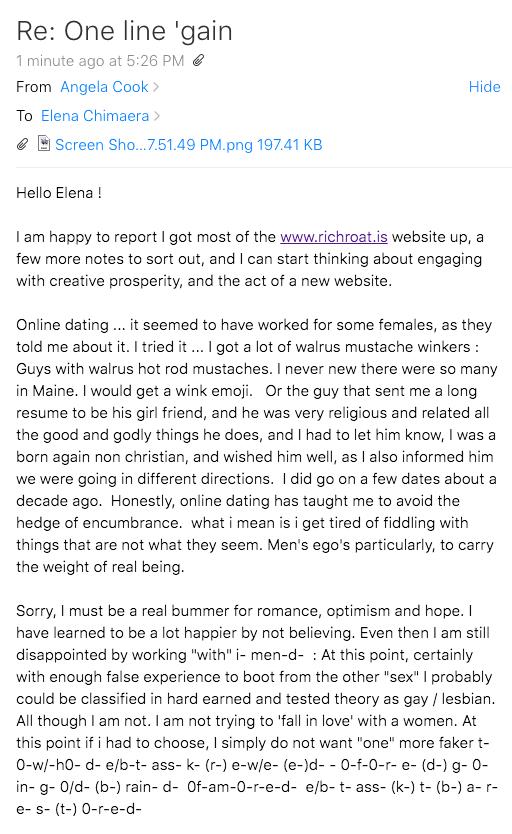Open sender Angela Cook's contact

click(104, 87)
